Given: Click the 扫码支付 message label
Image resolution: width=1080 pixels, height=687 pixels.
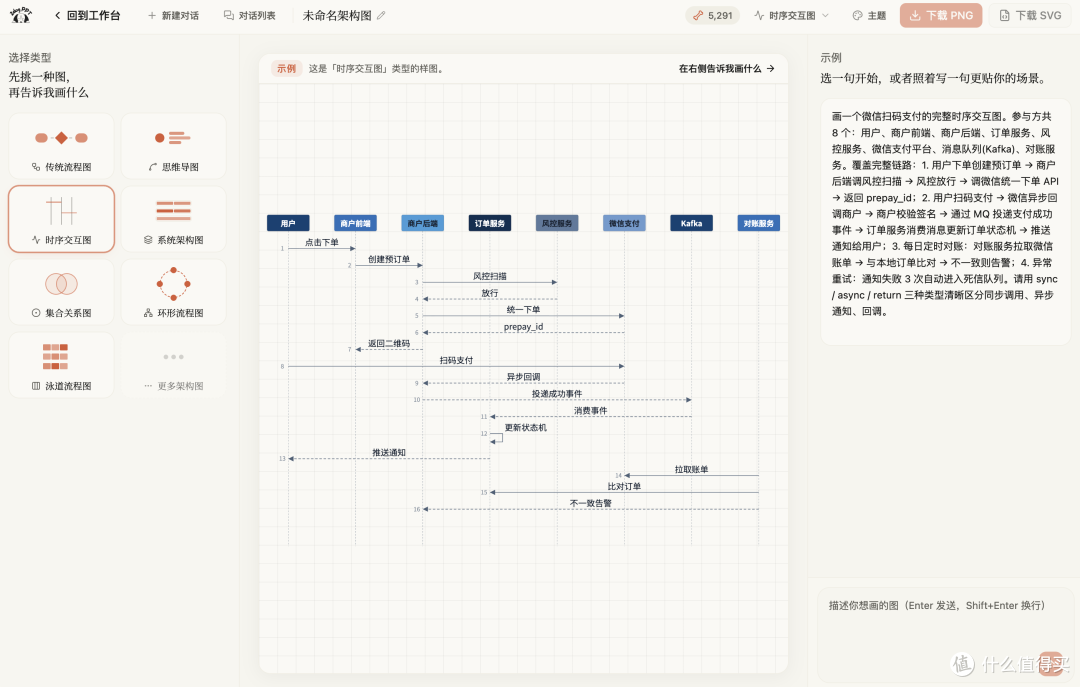Looking at the screenshot, I should [456, 360].
